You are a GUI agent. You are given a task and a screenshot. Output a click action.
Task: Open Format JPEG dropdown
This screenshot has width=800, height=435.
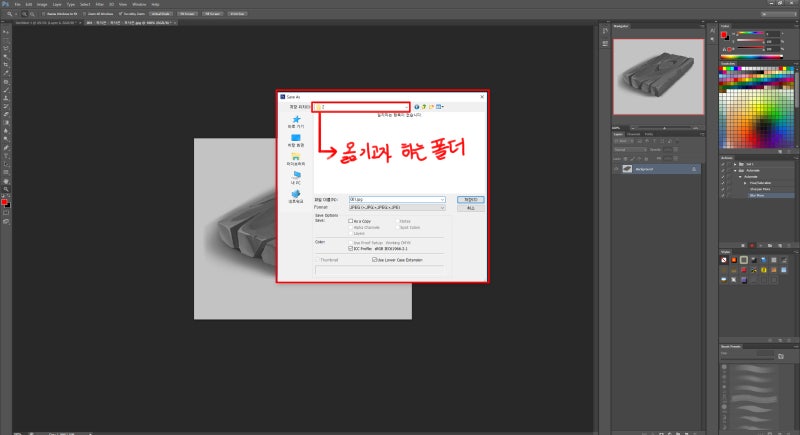point(442,208)
